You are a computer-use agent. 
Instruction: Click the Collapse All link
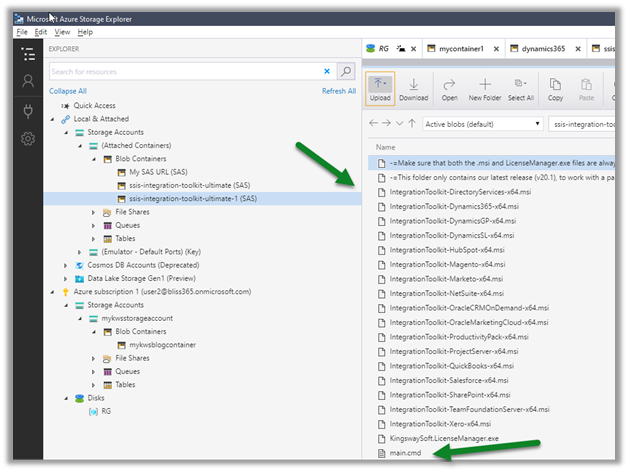(68, 91)
